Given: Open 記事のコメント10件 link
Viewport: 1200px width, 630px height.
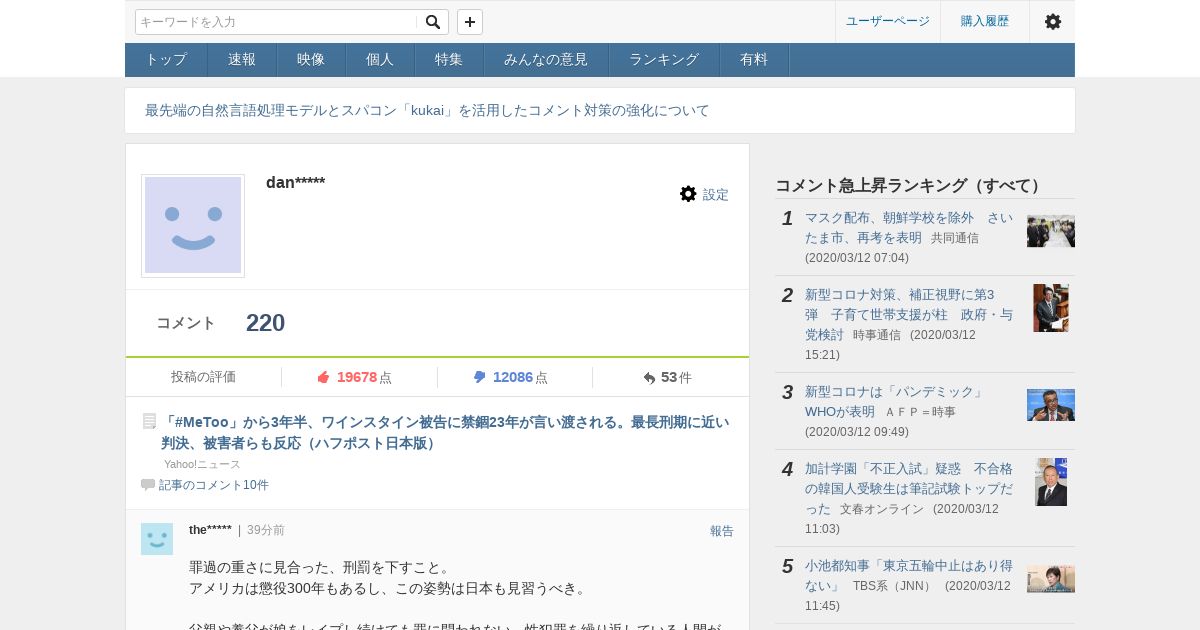Looking at the screenshot, I should click(x=214, y=485).
